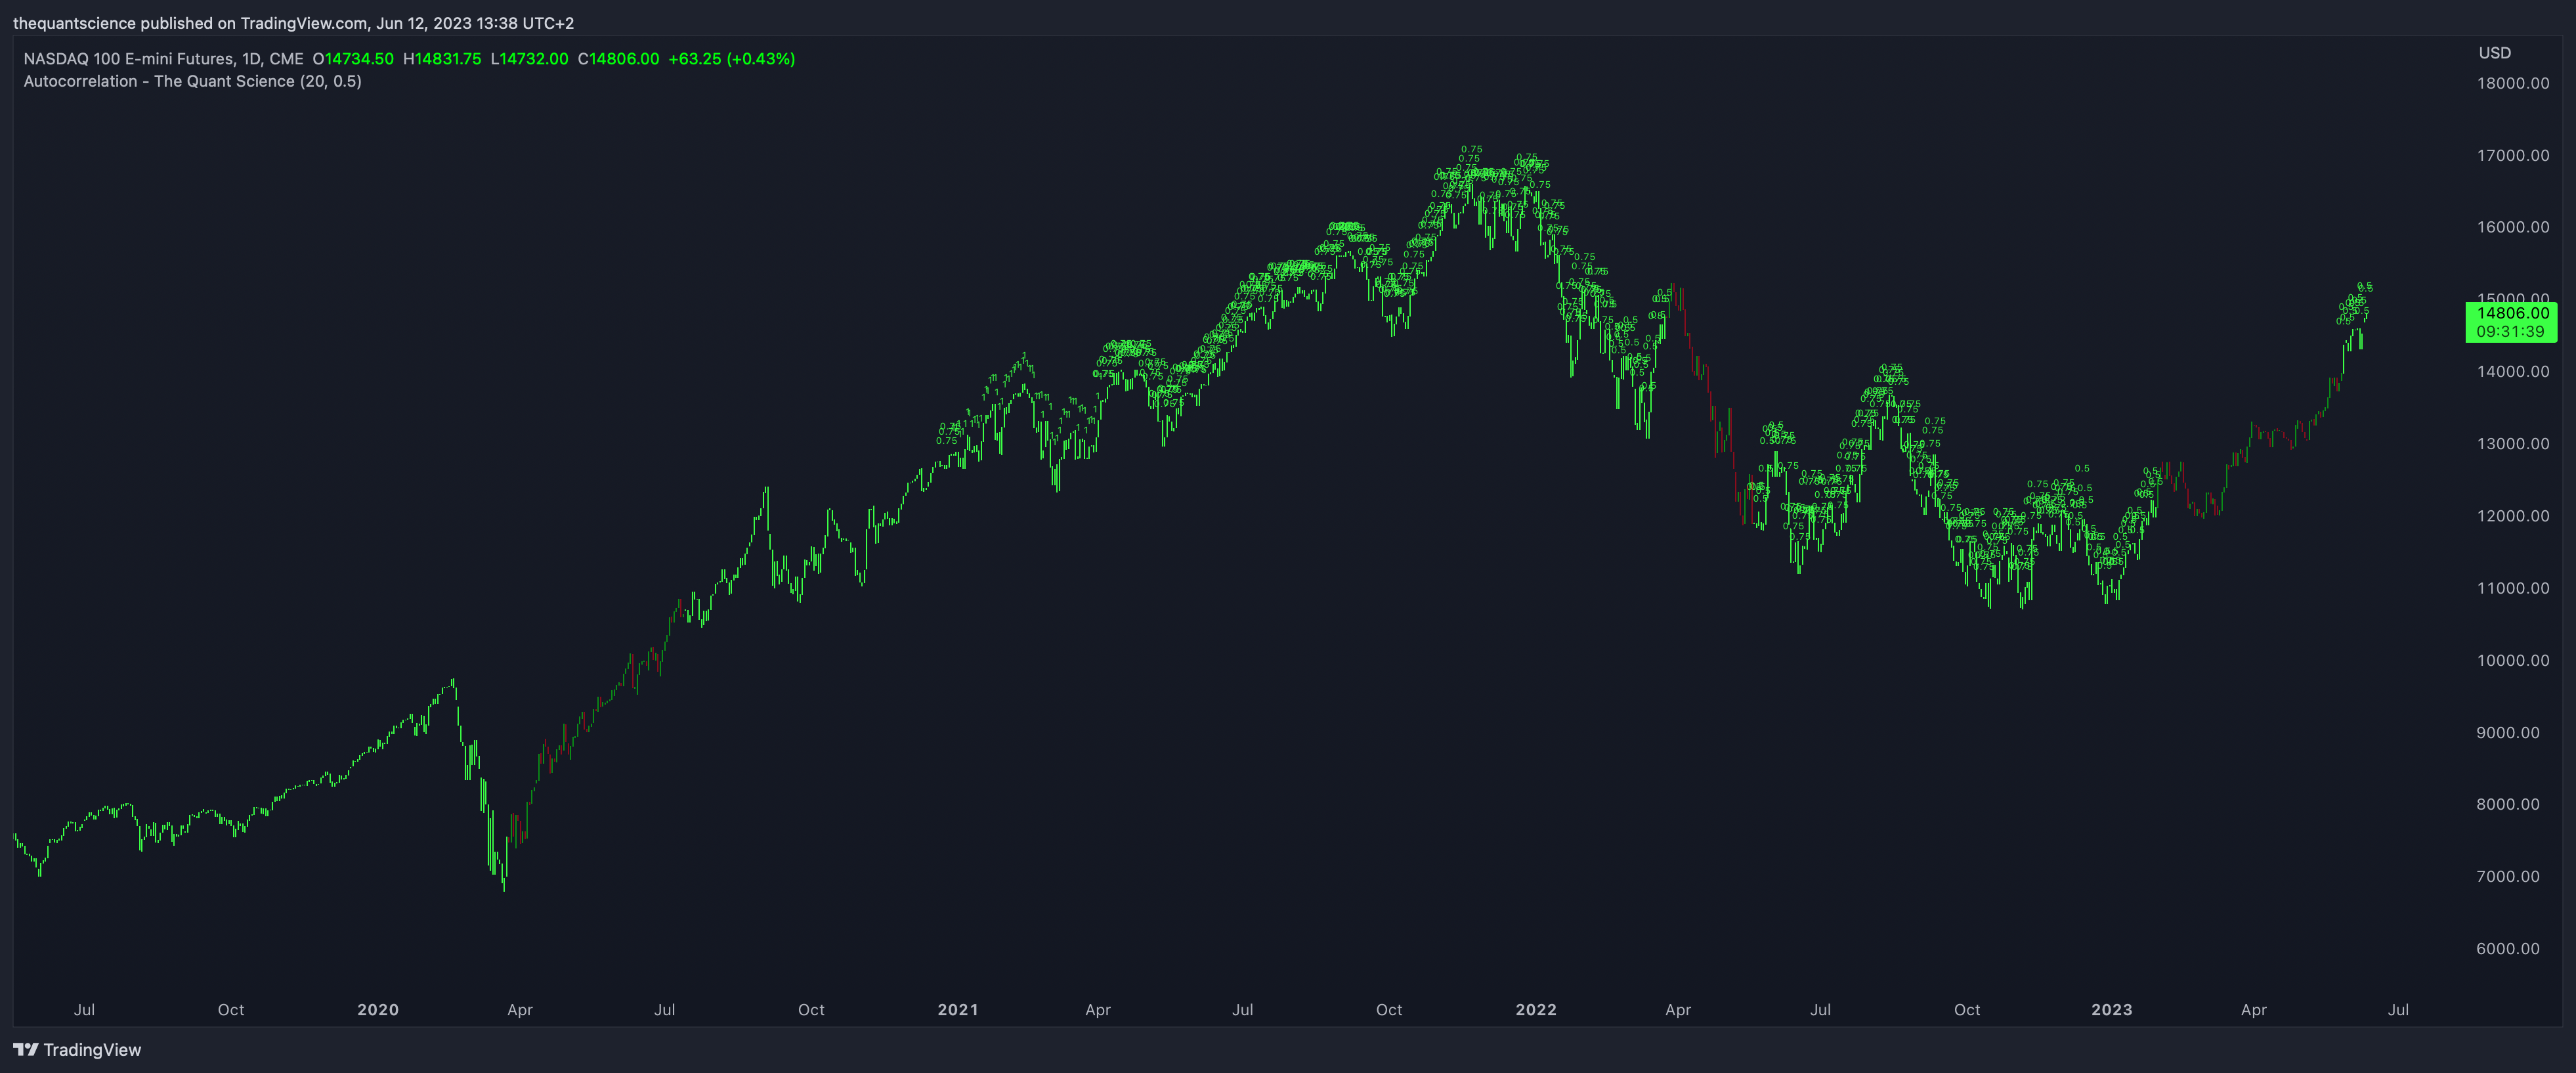Image resolution: width=2576 pixels, height=1073 pixels.
Task: Click the opening price value O14734.50
Action: [353, 59]
